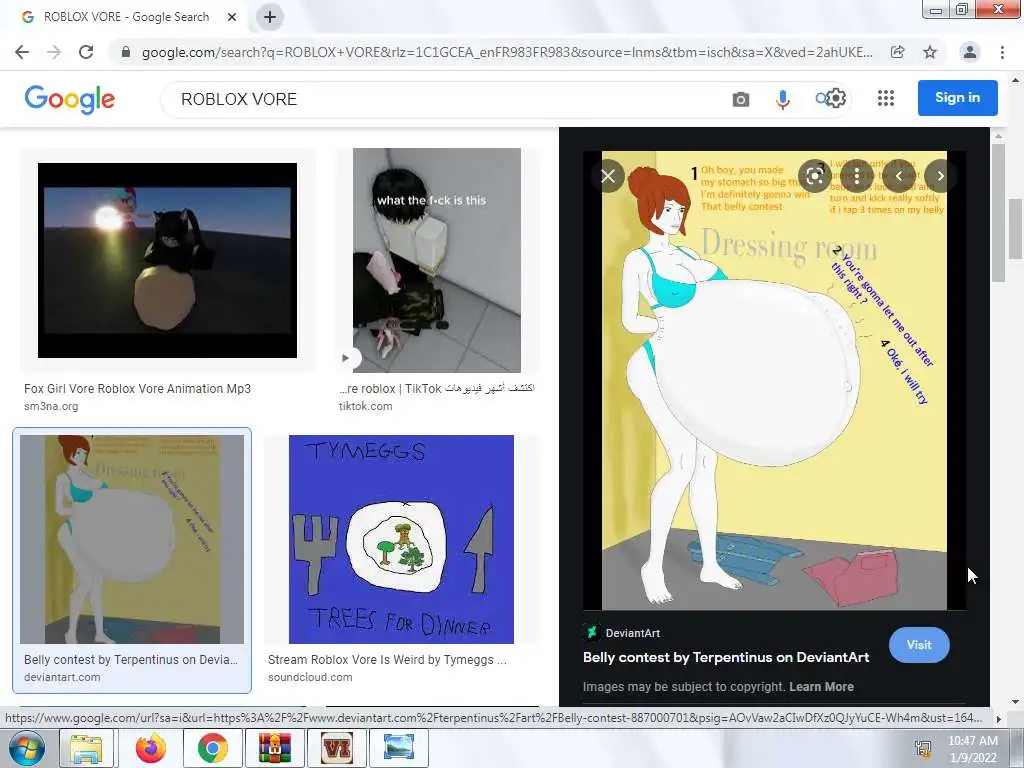Switch to Chrome in the taskbar

(212, 748)
